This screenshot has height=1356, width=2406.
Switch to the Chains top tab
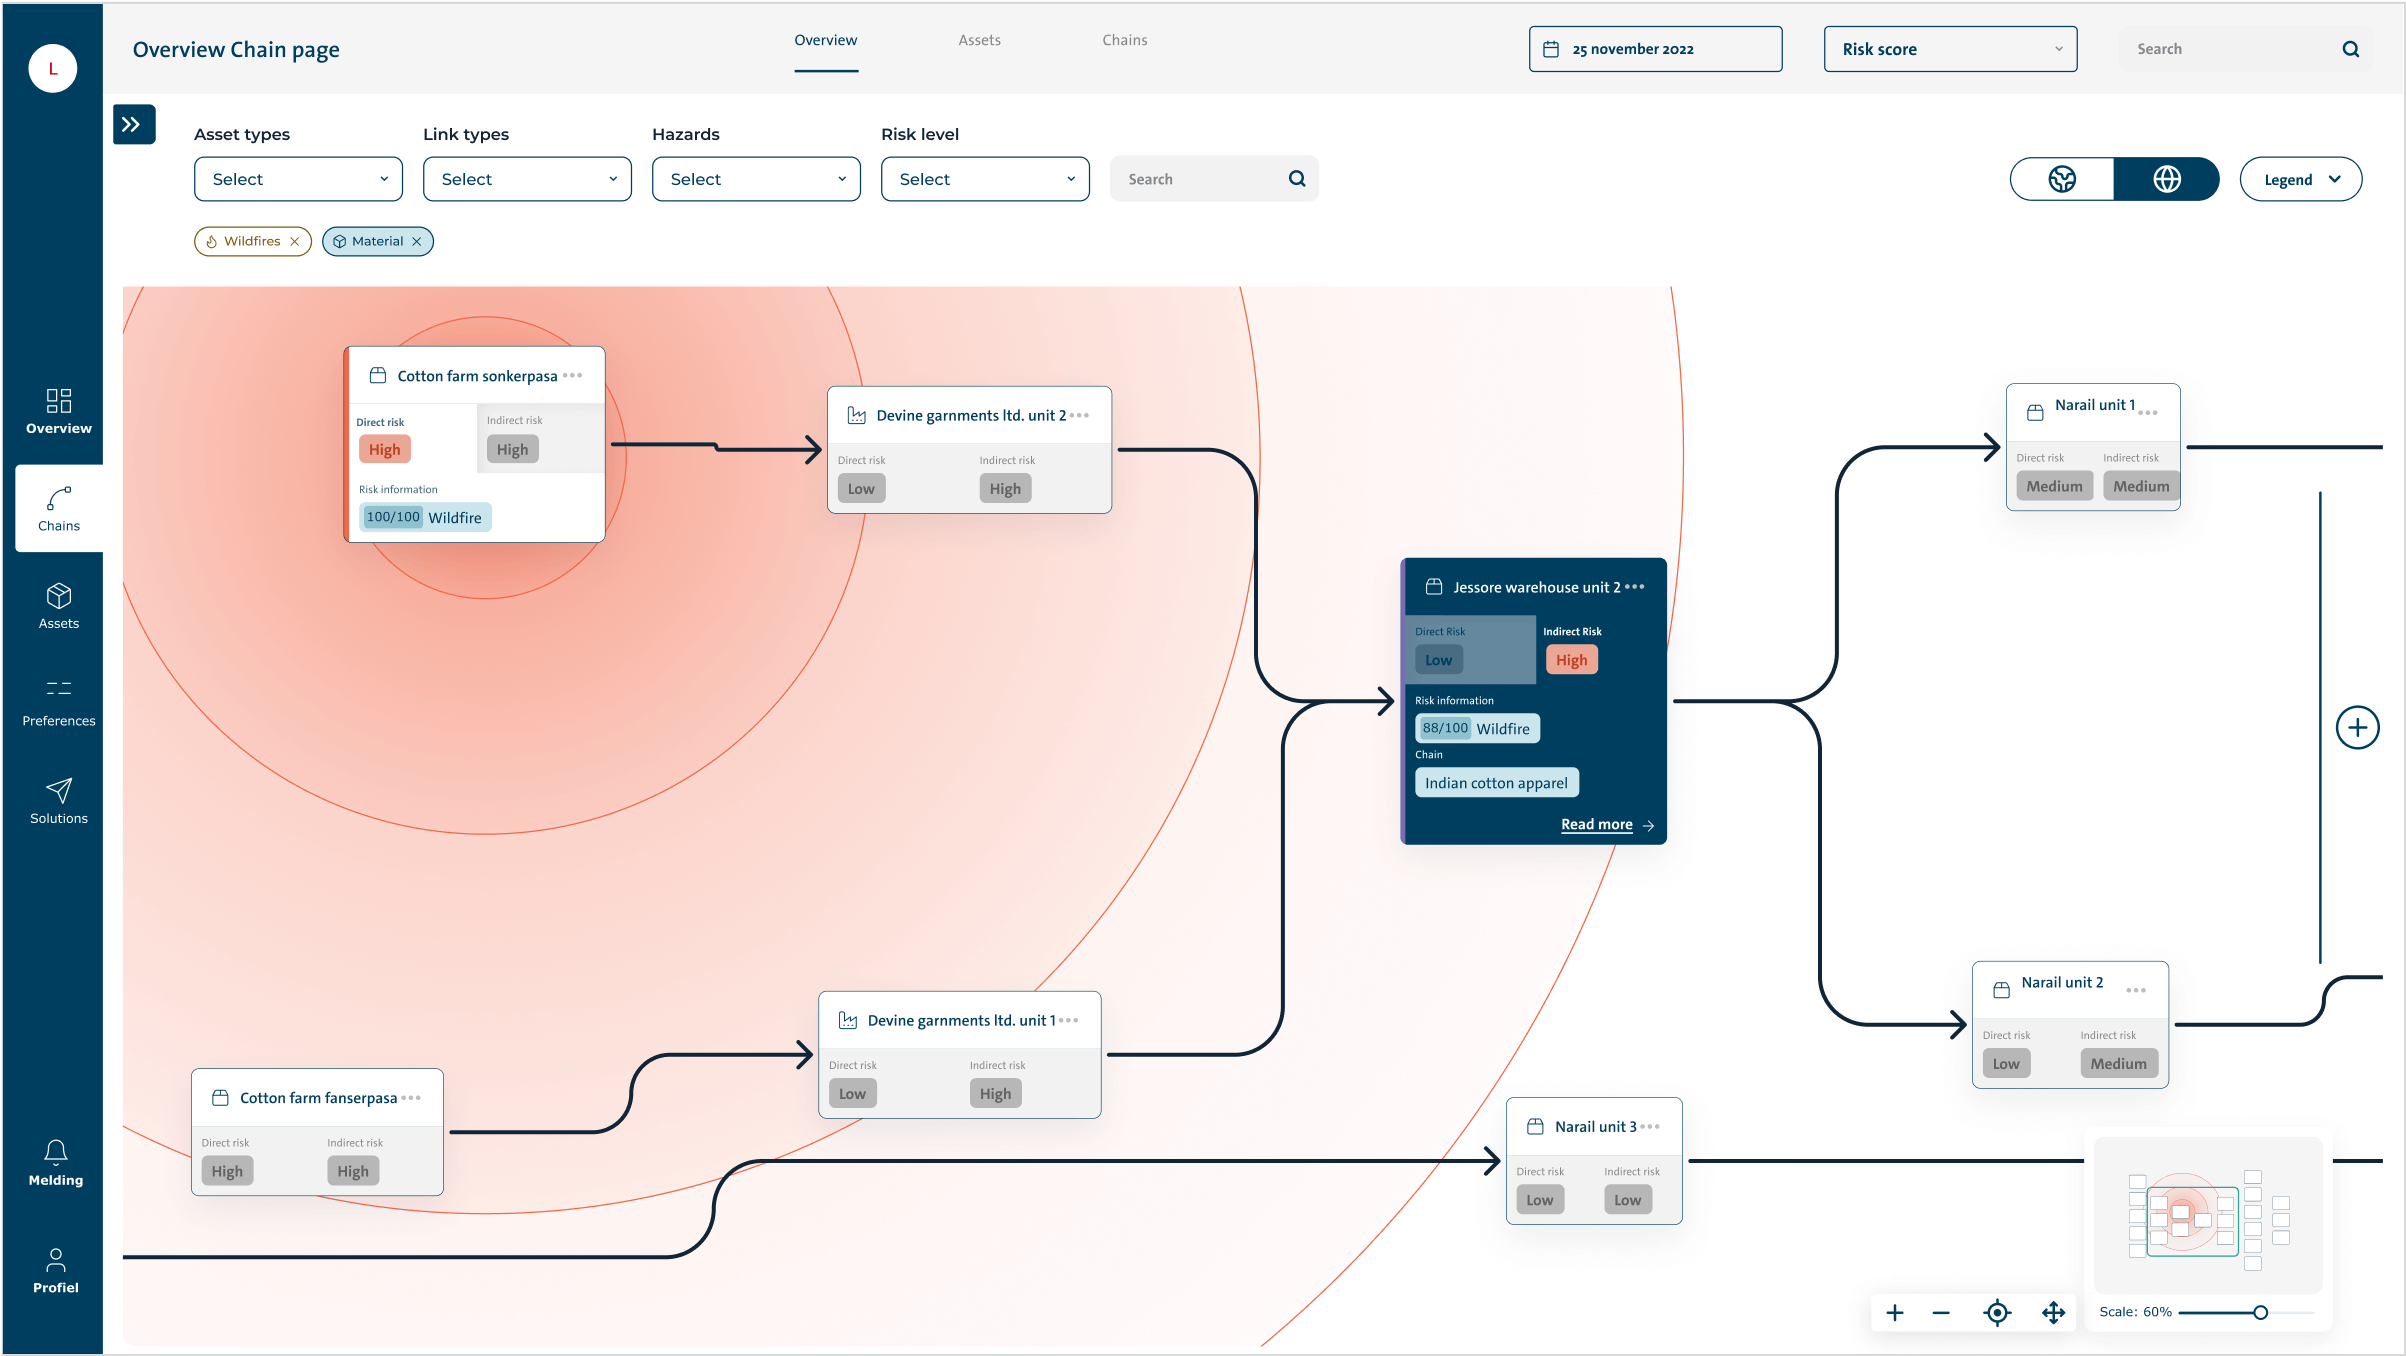click(1124, 41)
